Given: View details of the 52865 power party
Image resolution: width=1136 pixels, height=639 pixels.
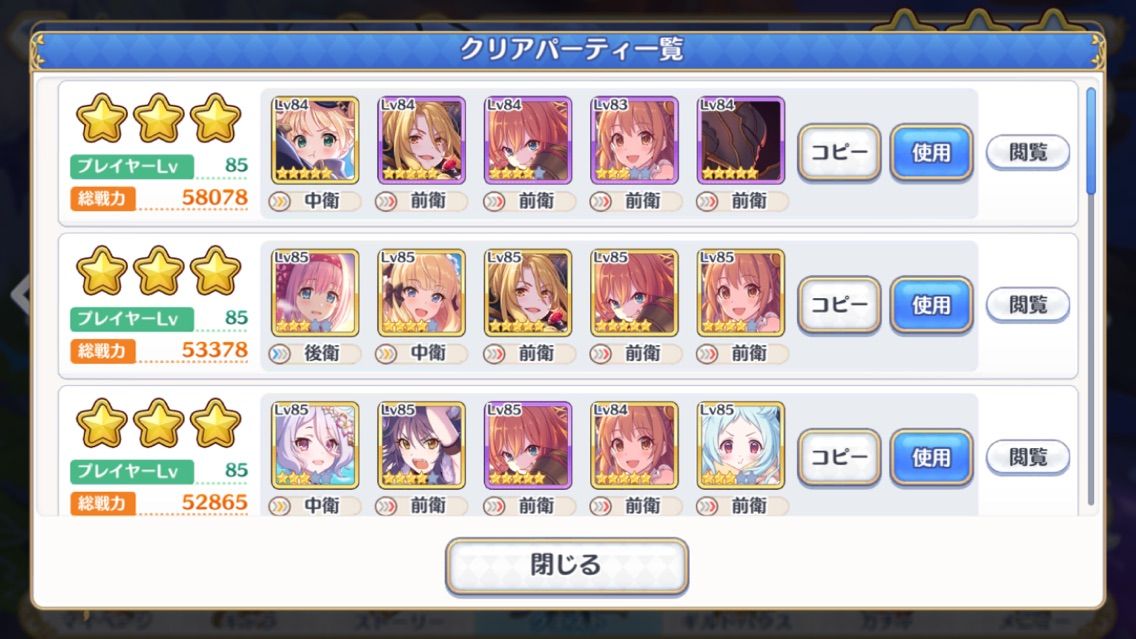Looking at the screenshot, I should (1027, 457).
